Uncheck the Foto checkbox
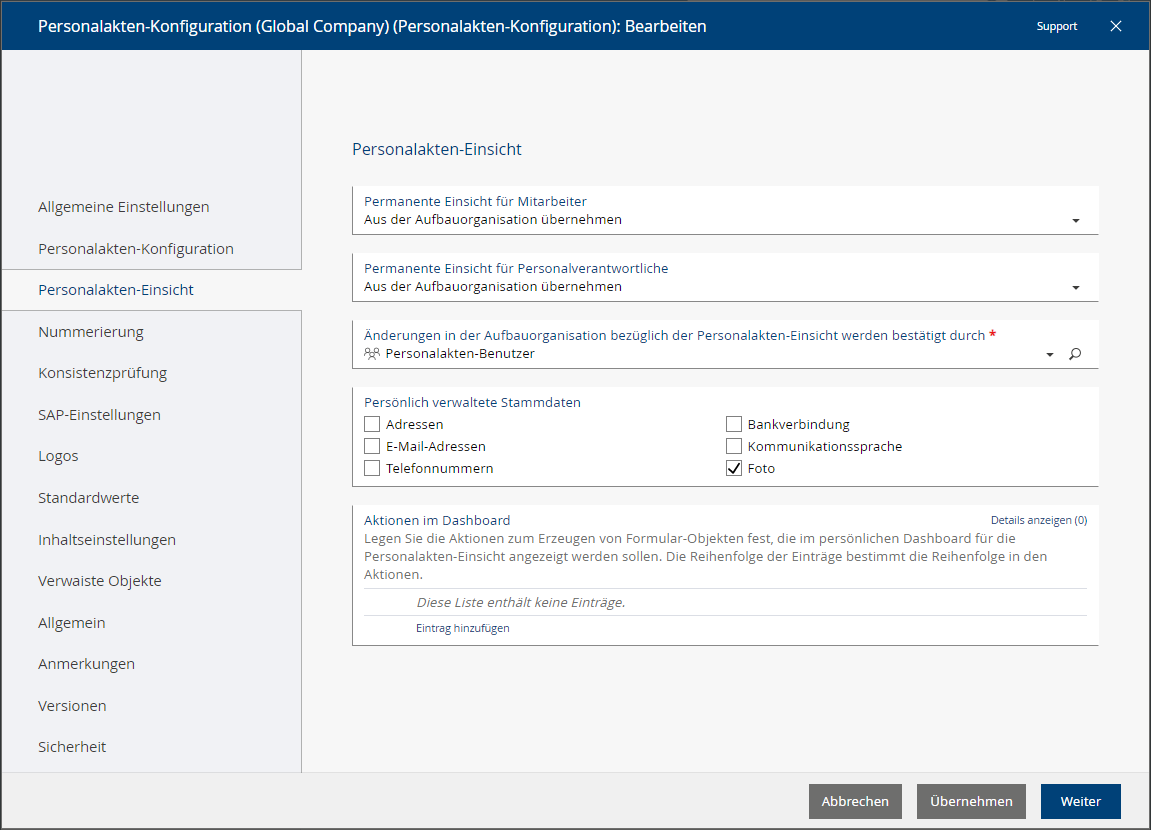 pyautogui.click(x=734, y=468)
